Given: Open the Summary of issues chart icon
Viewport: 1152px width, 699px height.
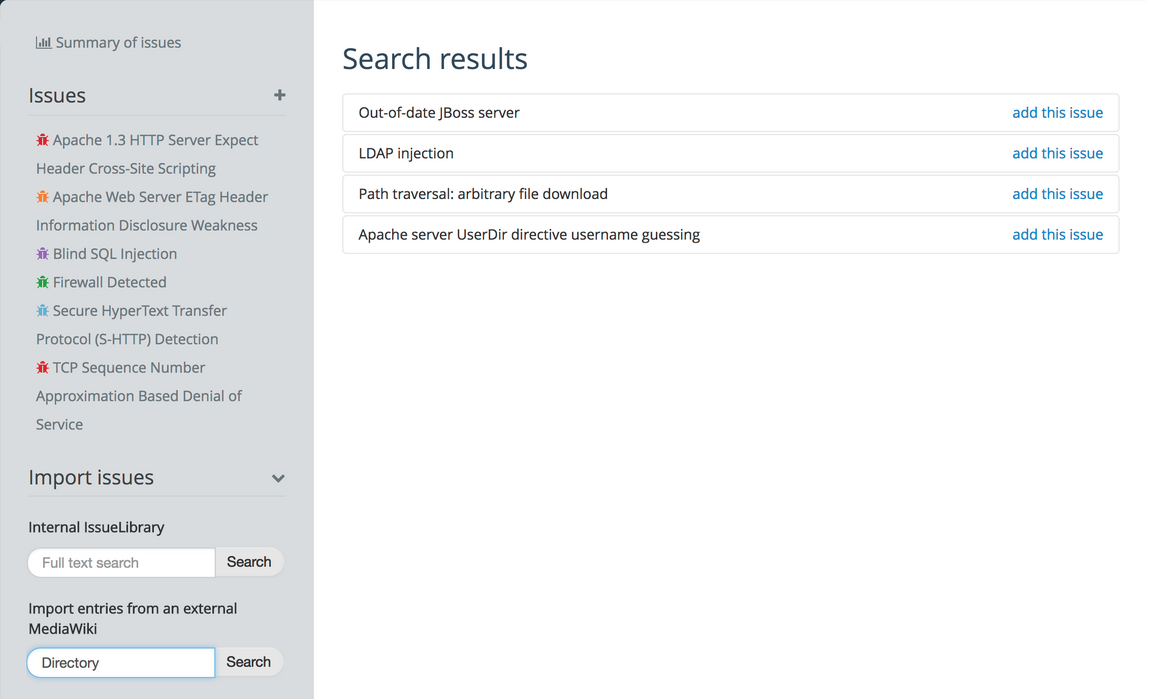Looking at the screenshot, I should pos(43,43).
